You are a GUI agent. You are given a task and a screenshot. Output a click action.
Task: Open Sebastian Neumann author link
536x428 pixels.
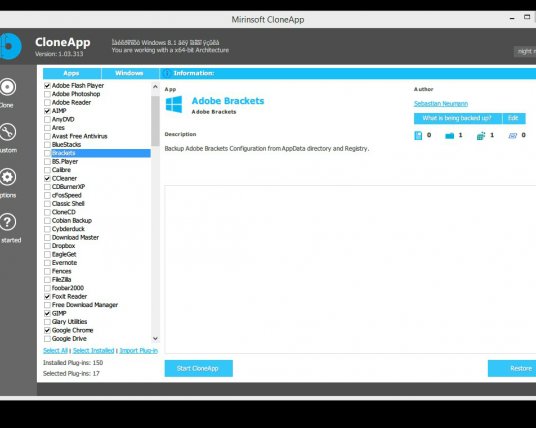(441, 104)
